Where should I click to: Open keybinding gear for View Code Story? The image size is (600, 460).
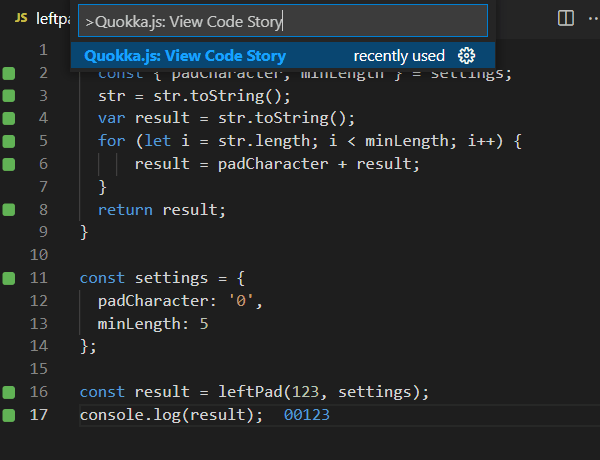click(x=466, y=56)
